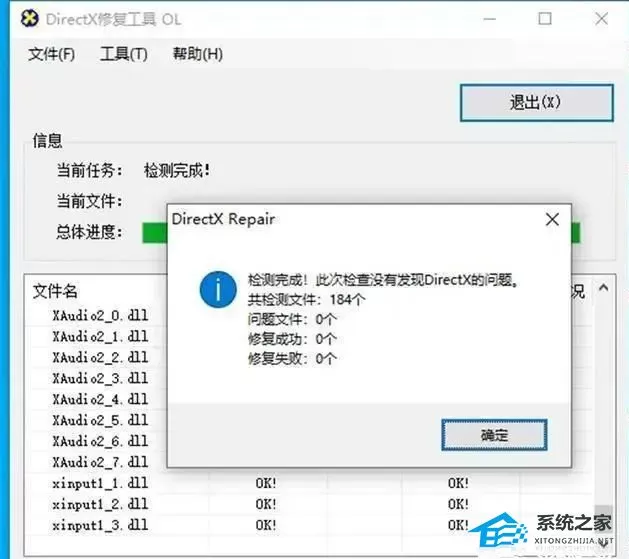Click the blue information icon in dialog
This screenshot has width=629, height=559.
218,290
